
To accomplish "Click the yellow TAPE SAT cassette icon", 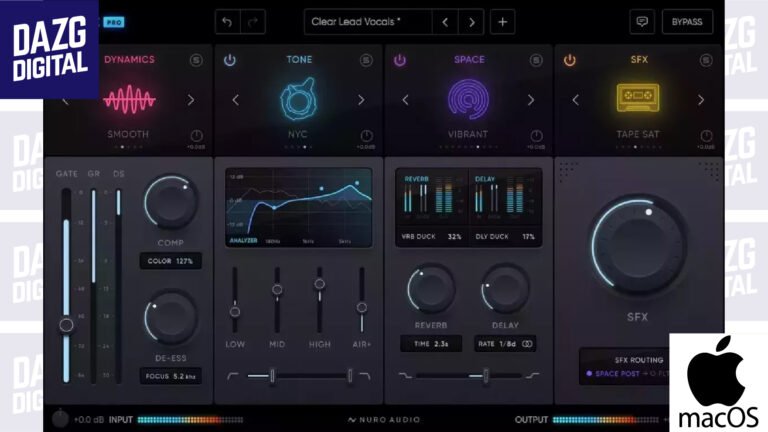I will click(638, 97).
